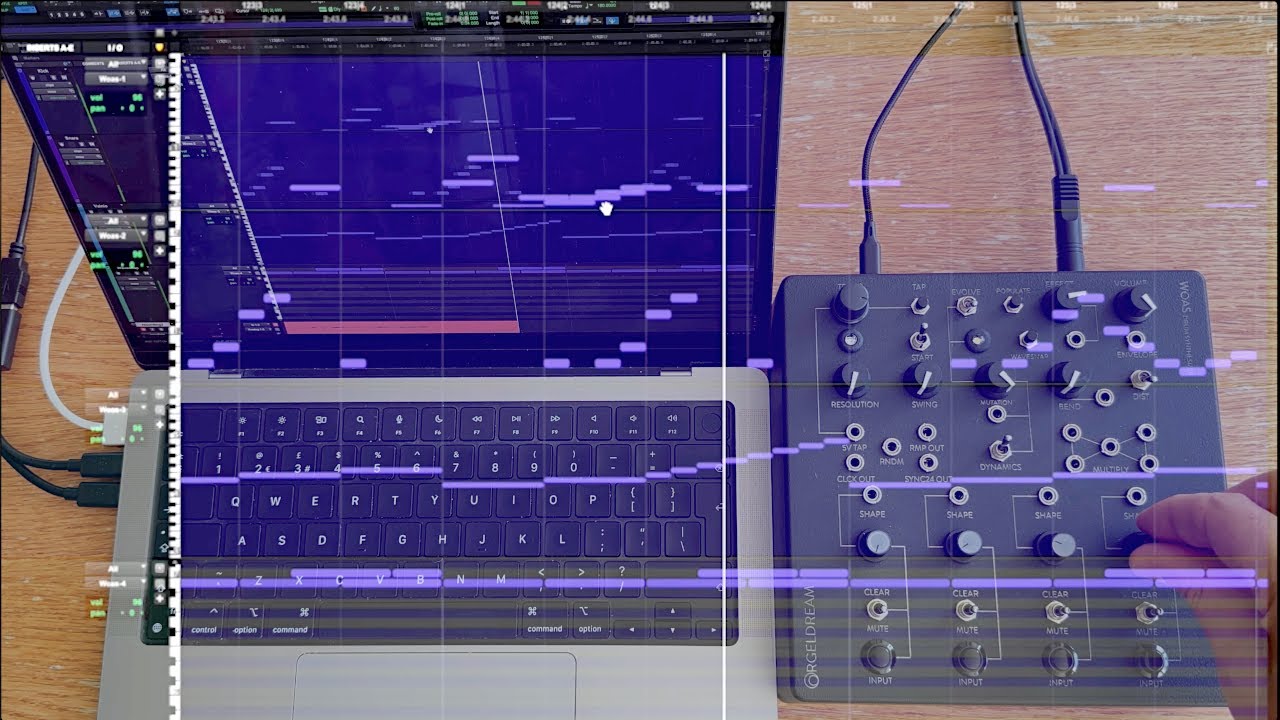The width and height of the screenshot is (1280, 720).
Task: Open the All dropdown above Woas-1
Action: (117, 64)
